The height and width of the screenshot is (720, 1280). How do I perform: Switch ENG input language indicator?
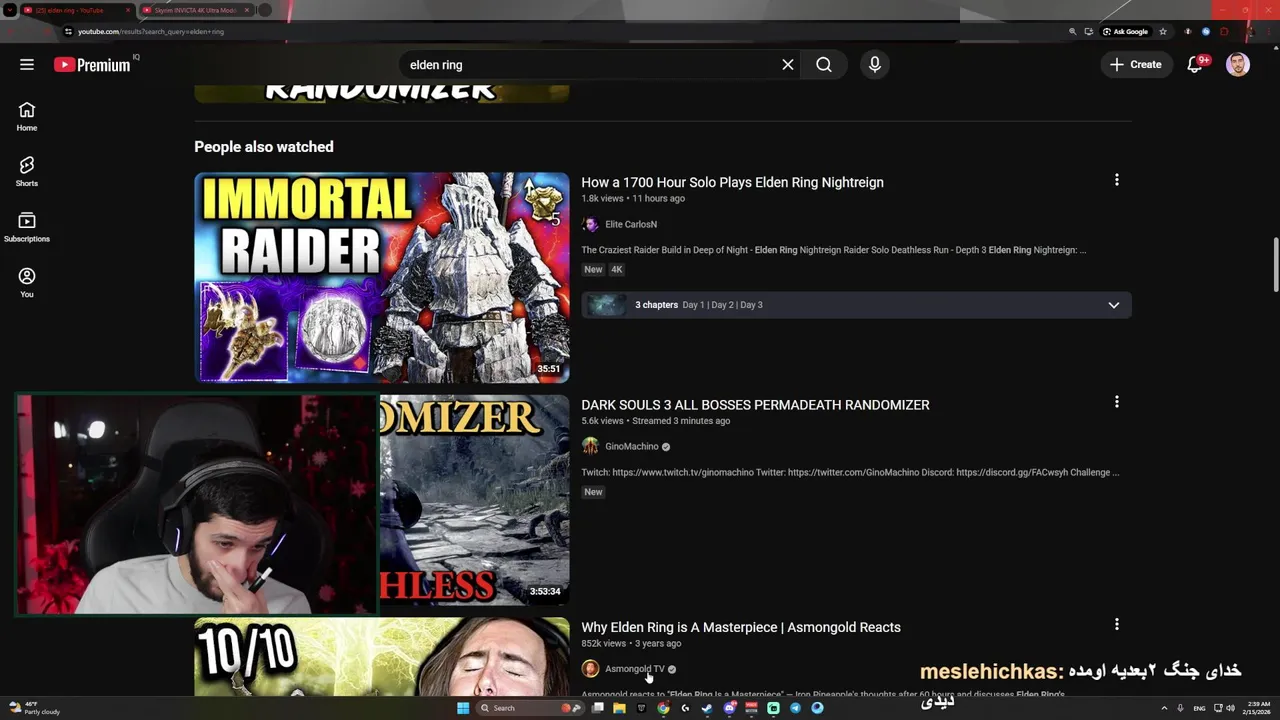tap(1199, 708)
